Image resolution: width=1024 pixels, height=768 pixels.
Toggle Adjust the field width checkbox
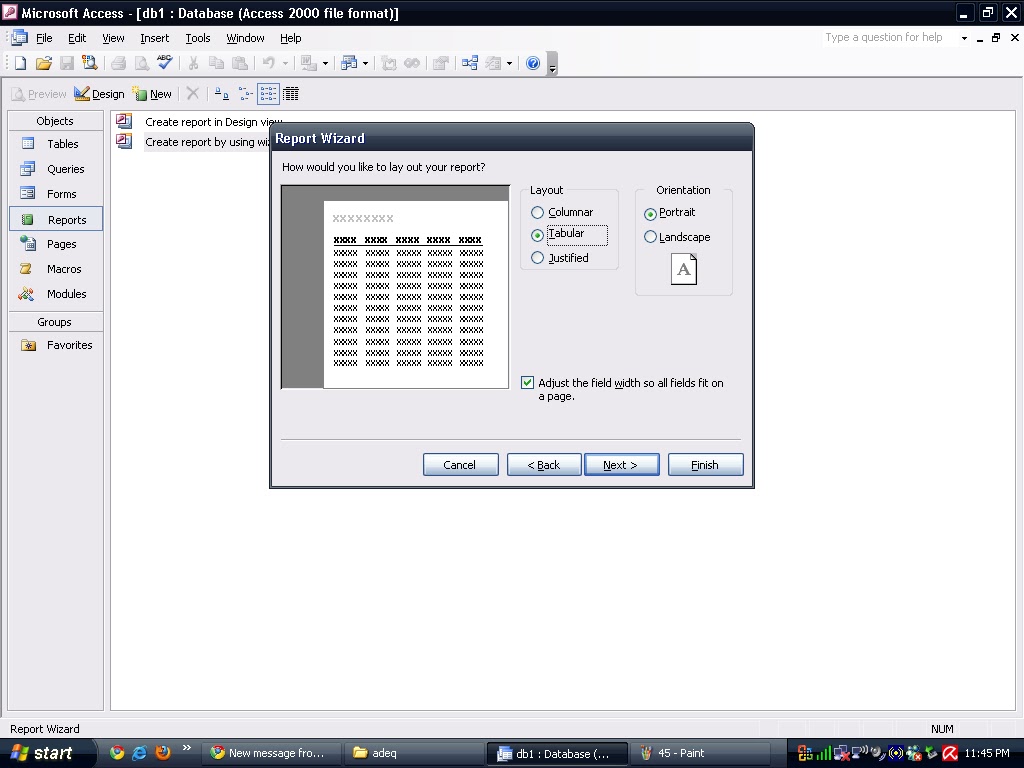point(528,383)
